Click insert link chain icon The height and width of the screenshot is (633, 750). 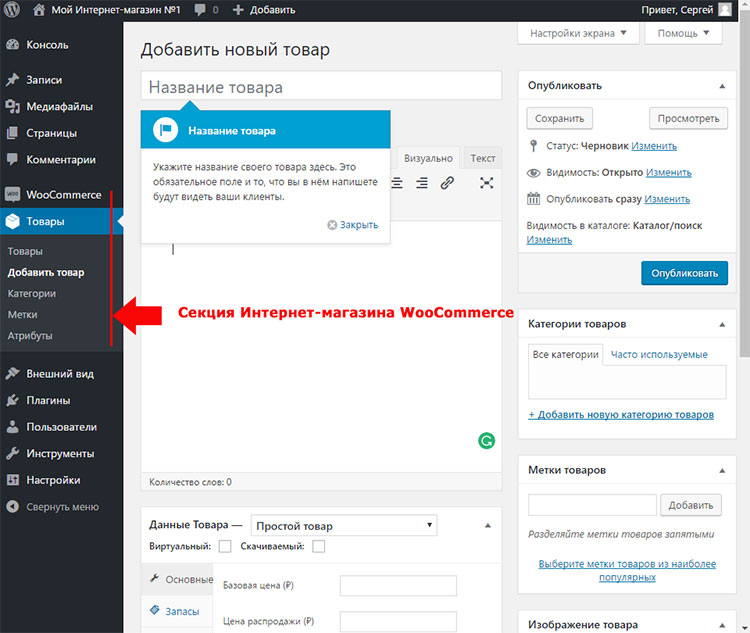pyautogui.click(x=447, y=183)
